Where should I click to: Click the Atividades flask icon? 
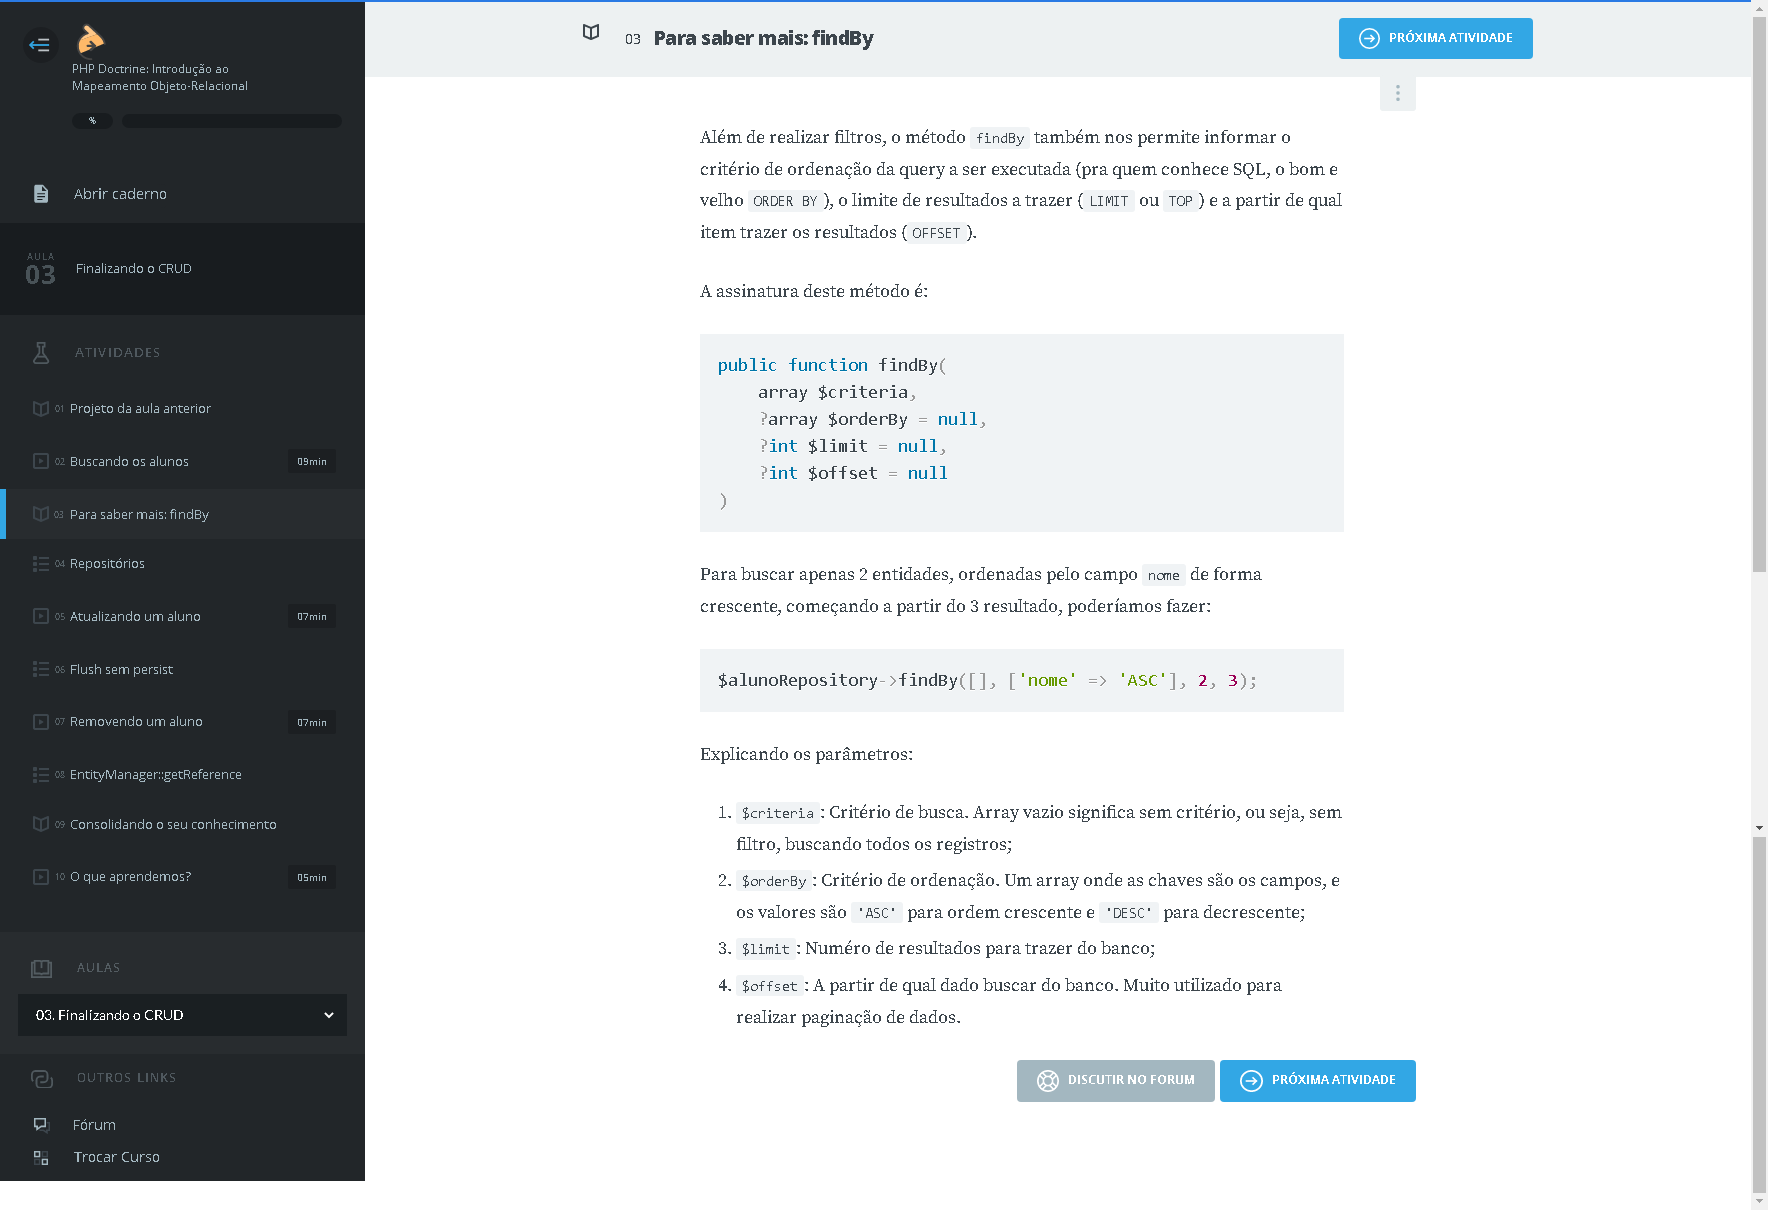pyautogui.click(x=41, y=353)
